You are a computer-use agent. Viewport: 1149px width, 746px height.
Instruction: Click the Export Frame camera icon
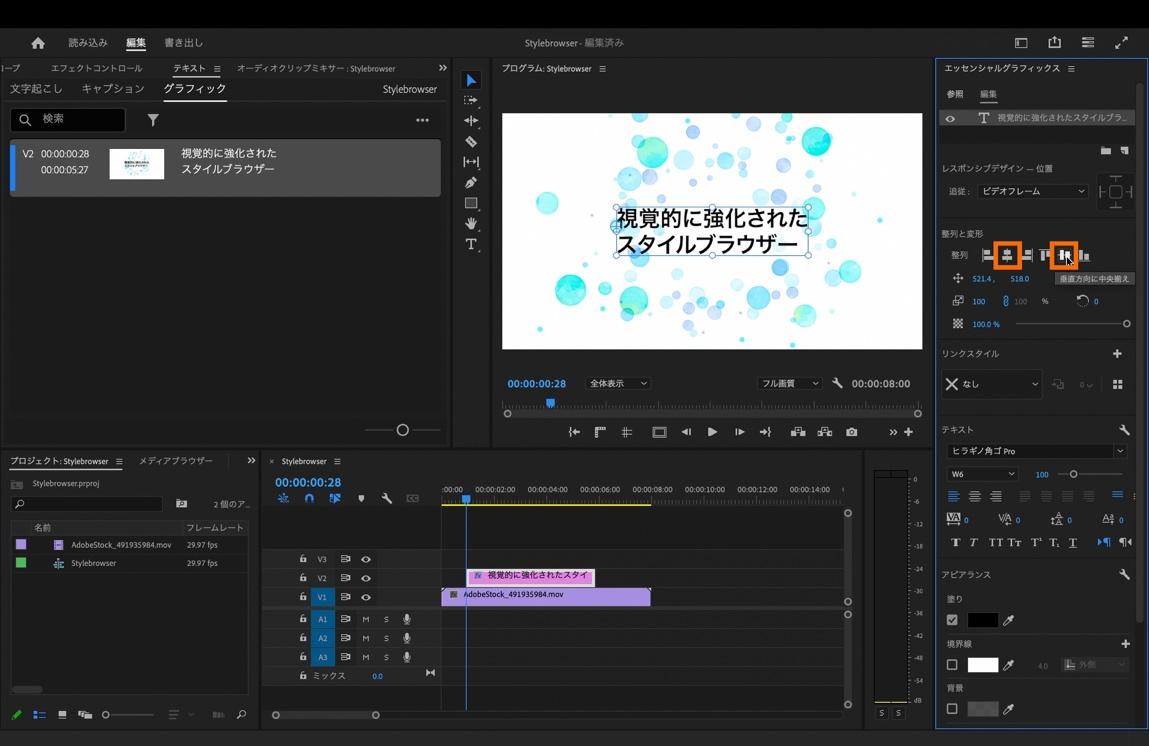click(852, 432)
